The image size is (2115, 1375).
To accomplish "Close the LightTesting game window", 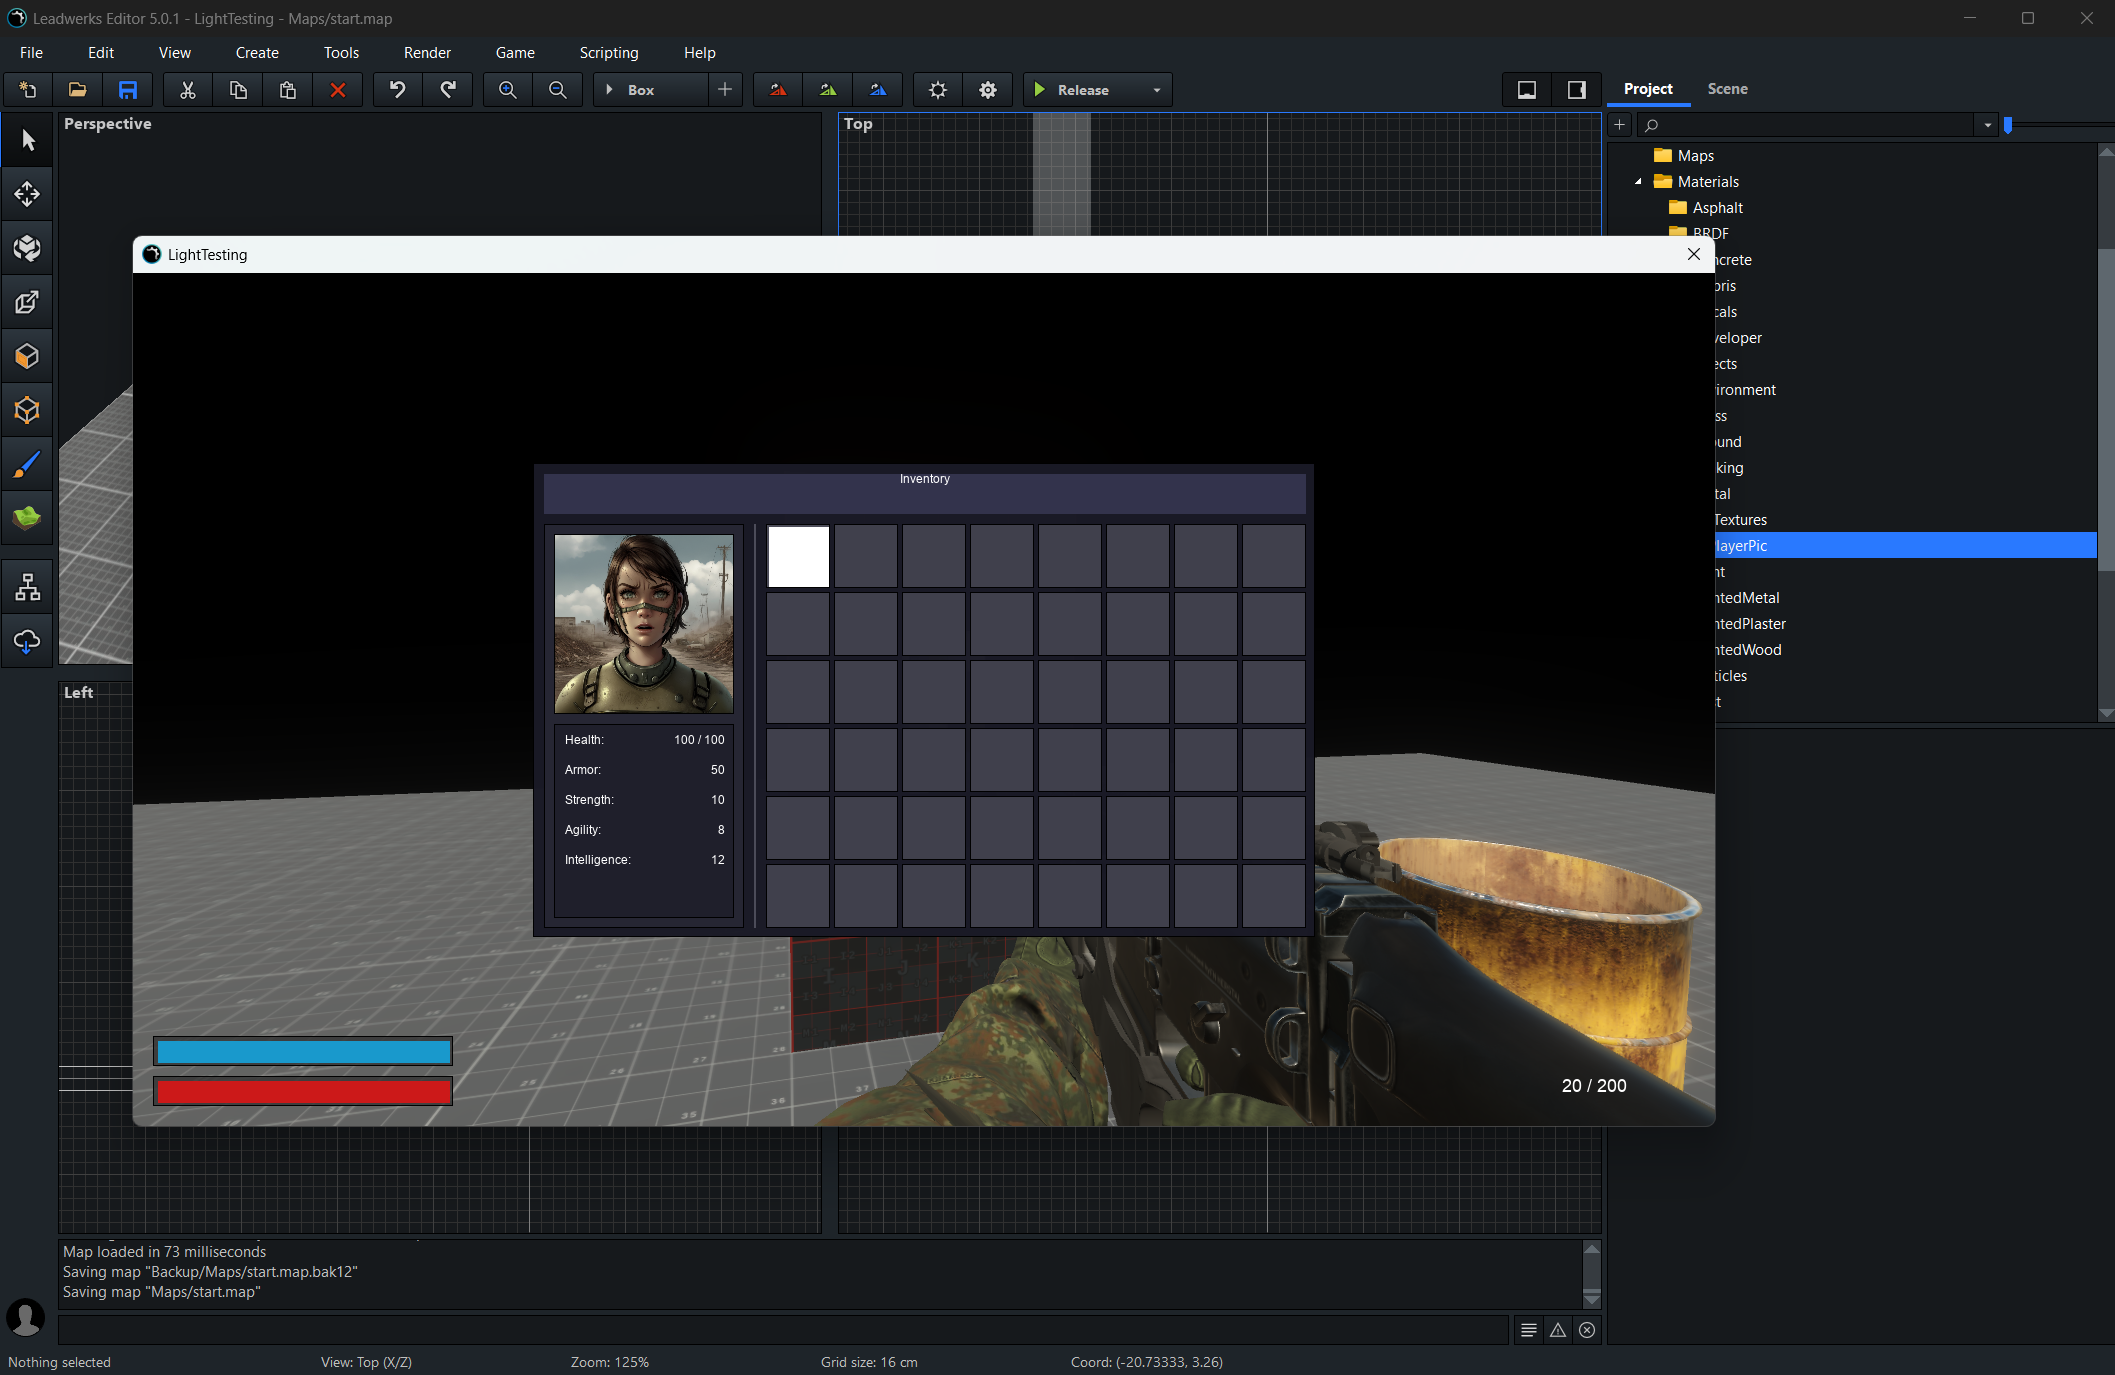I will click(x=1693, y=254).
